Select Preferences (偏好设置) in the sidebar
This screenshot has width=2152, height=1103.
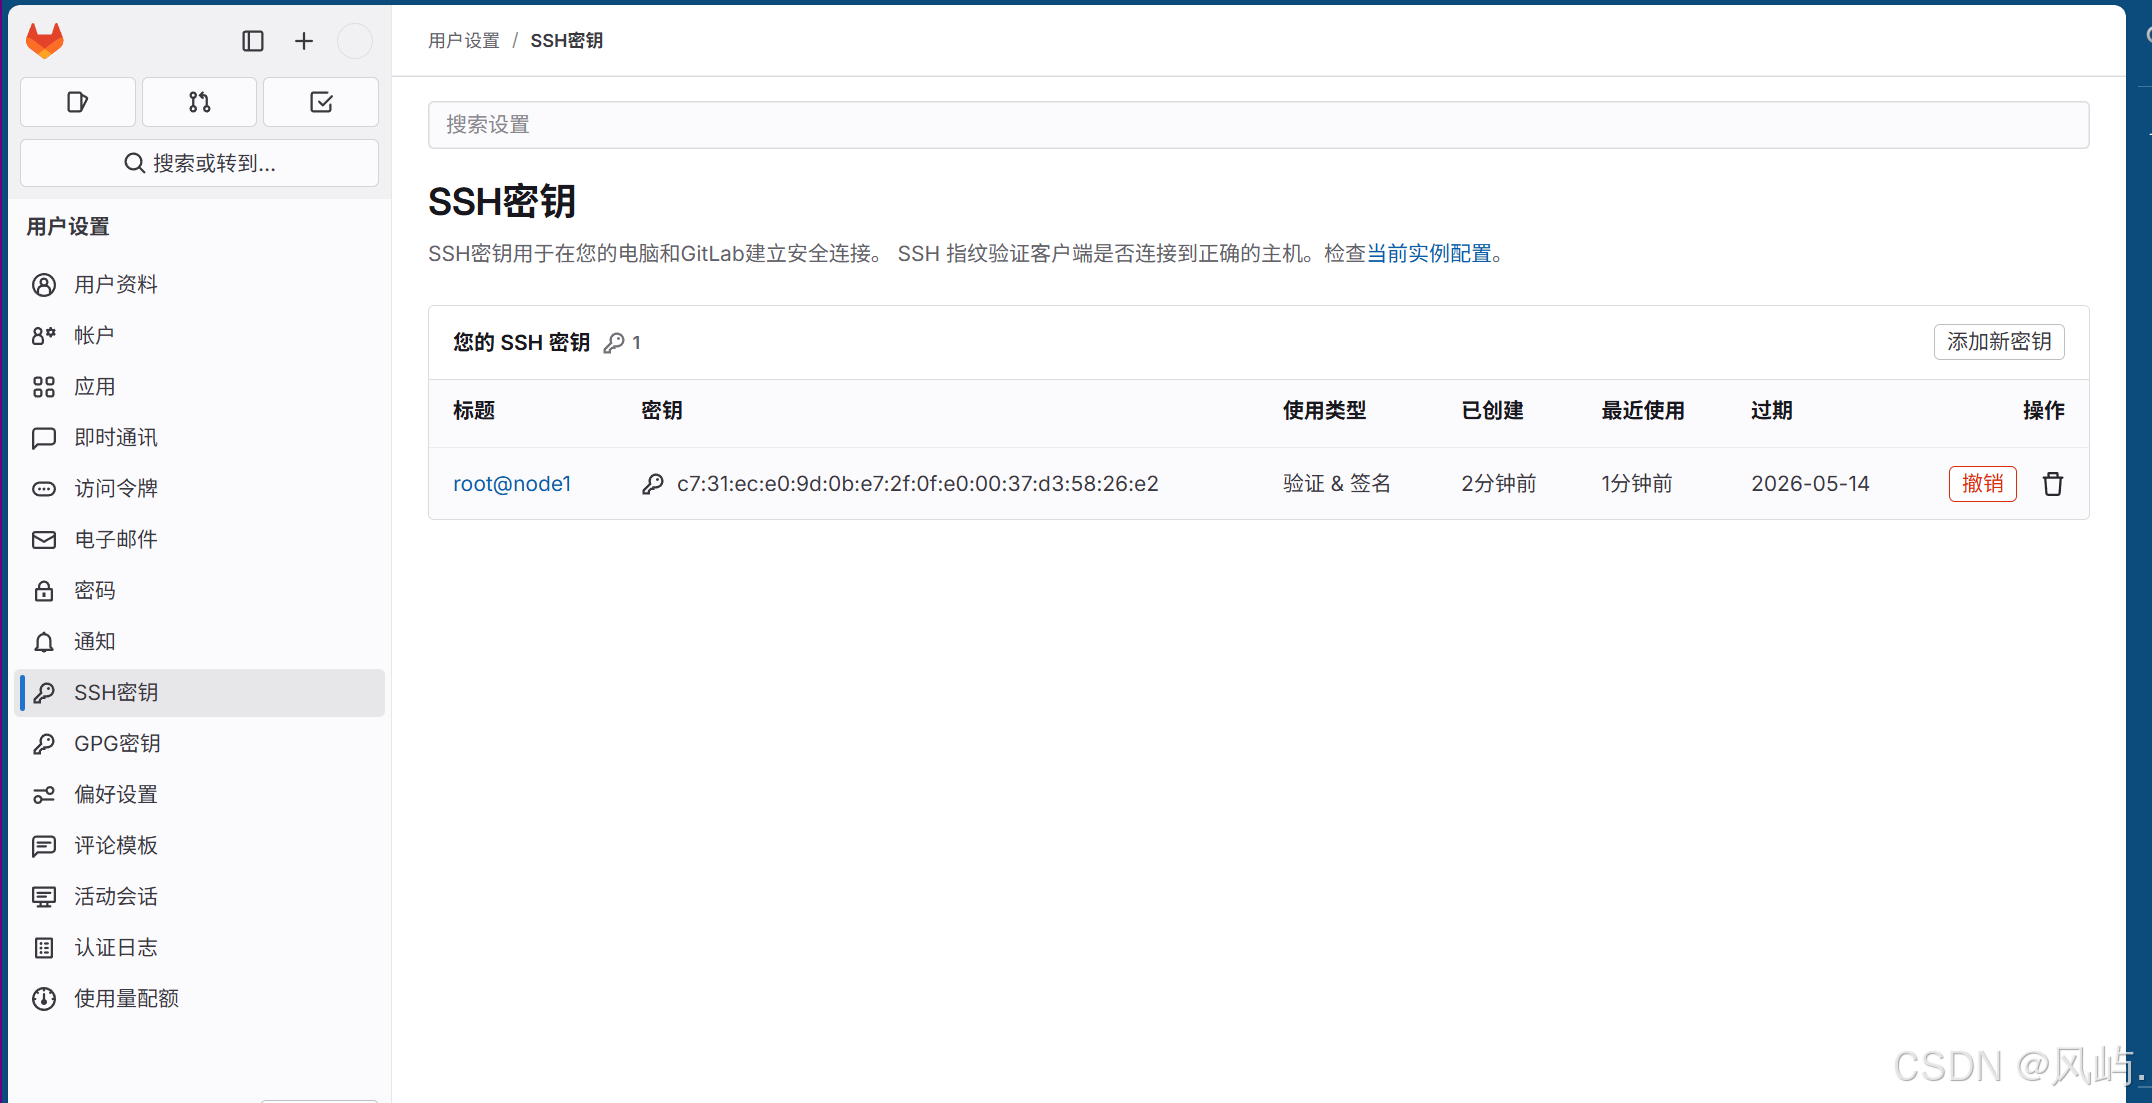click(116, 795)
